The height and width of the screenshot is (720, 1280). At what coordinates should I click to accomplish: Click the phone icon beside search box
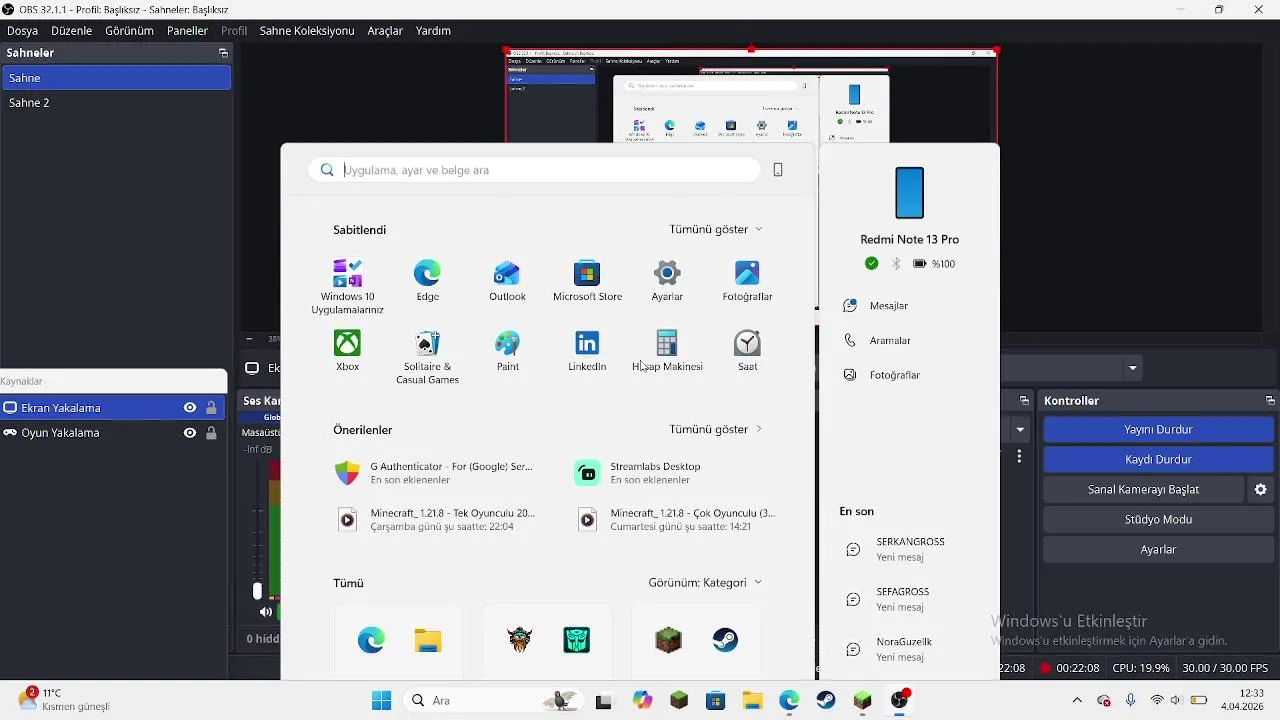point(778,170)
